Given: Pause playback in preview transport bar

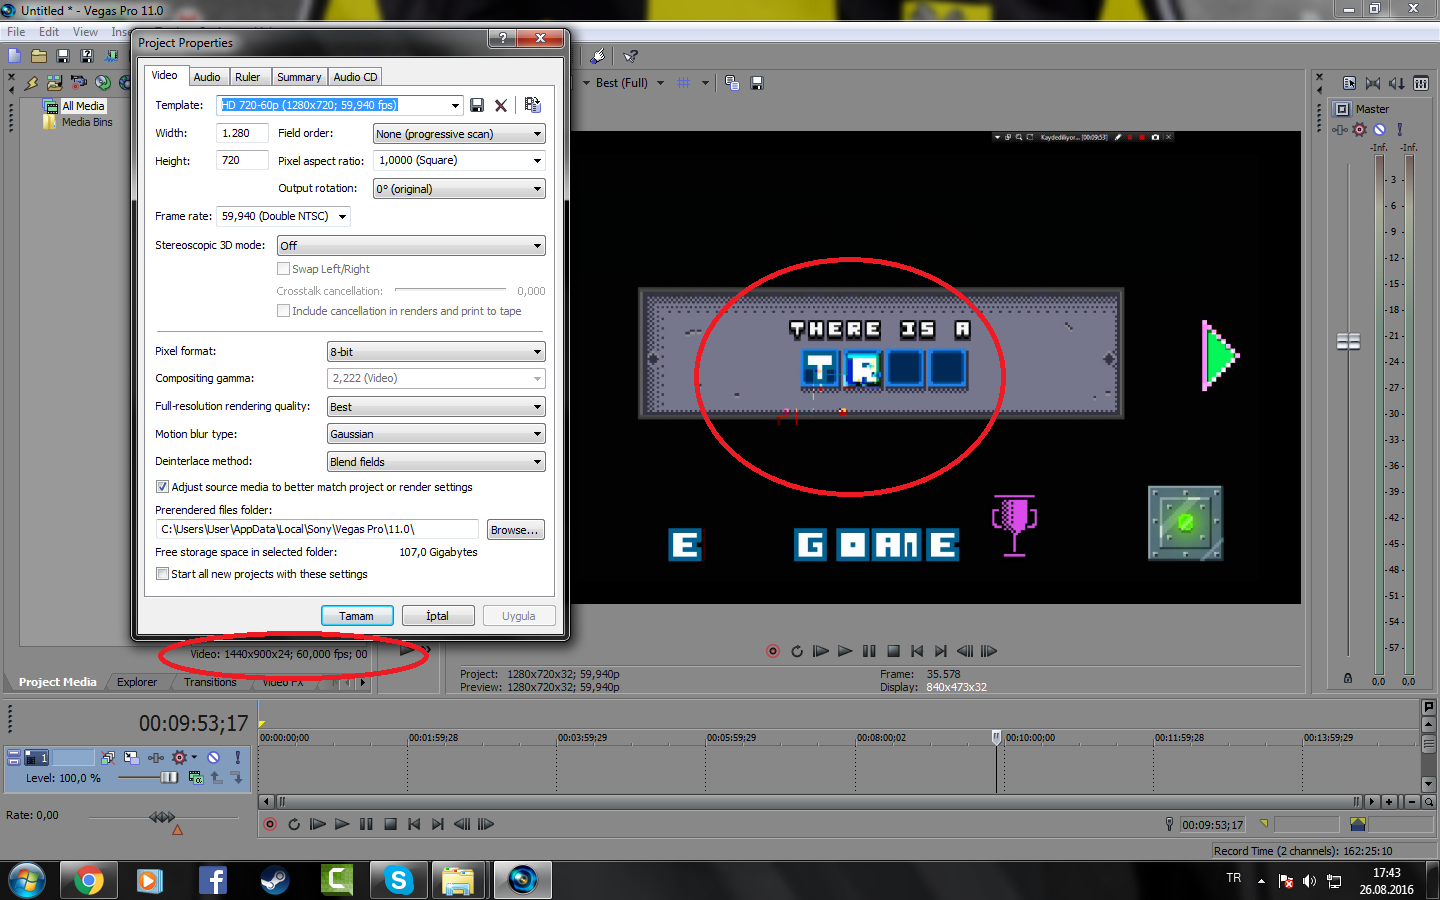Looking at the screenshot, I should 869,651.
